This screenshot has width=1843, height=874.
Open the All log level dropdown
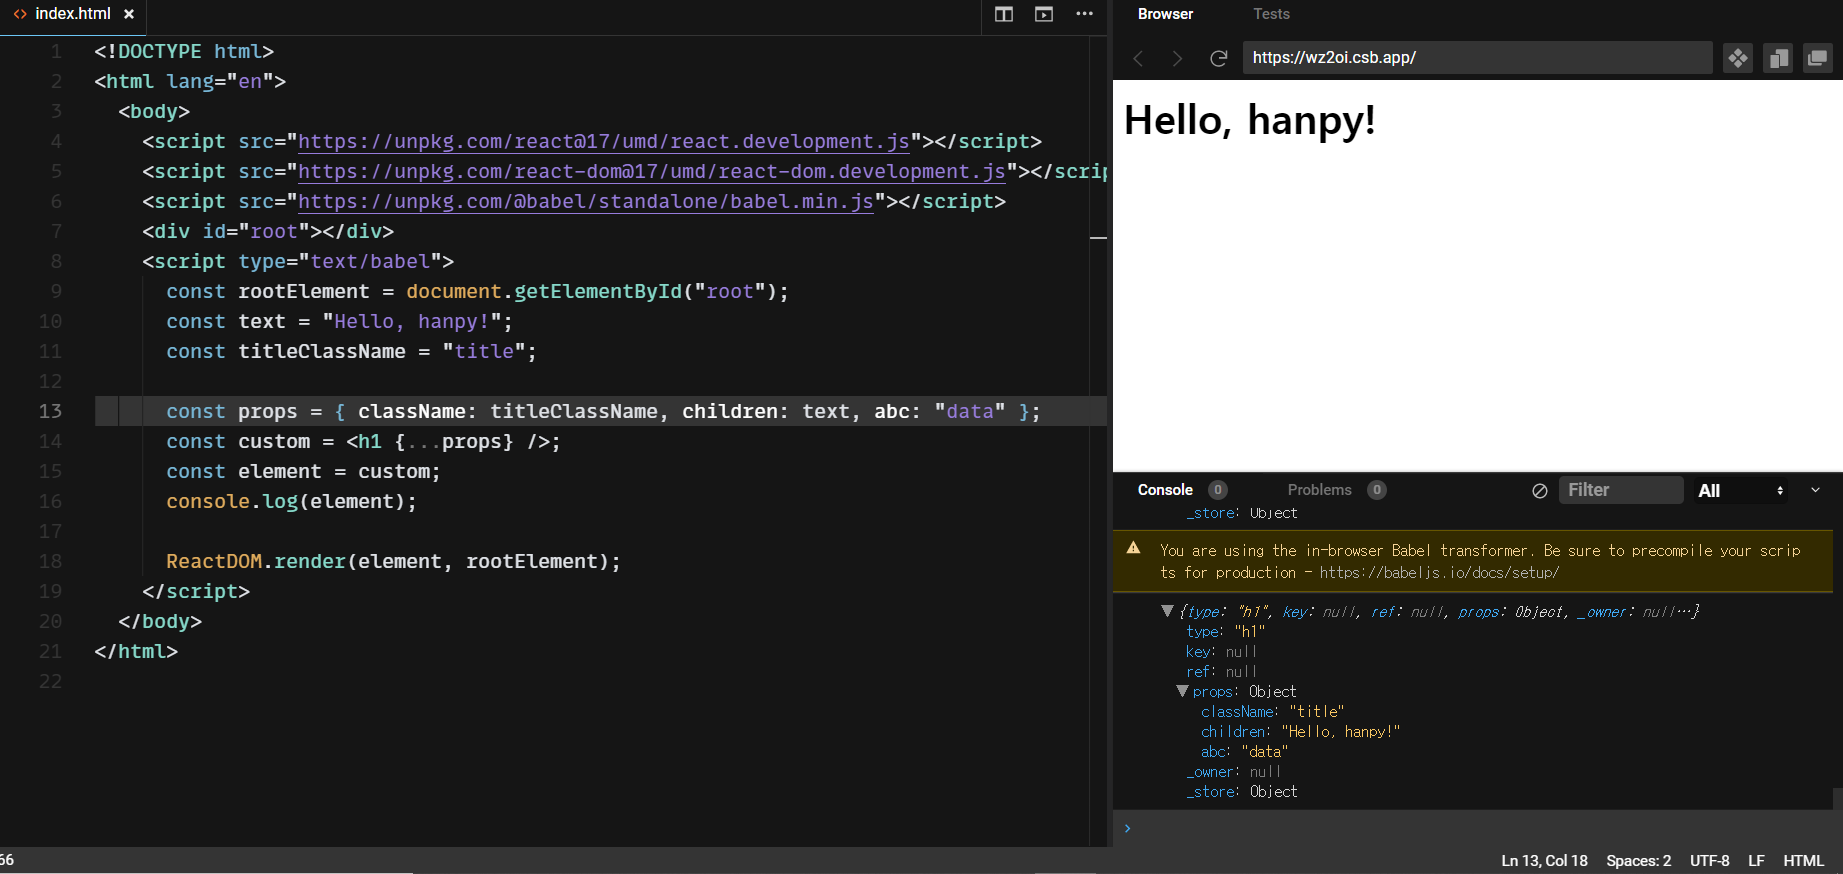pyautogui.click(x=1741, y=490)
